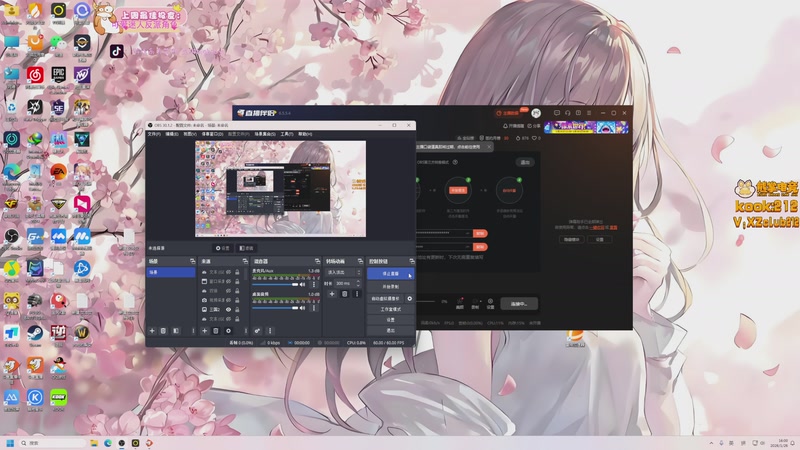The height and width of the screenshot is (450, 800).
Task: Add a scene with the Scenes plus icon
Action: coord(152,331)
